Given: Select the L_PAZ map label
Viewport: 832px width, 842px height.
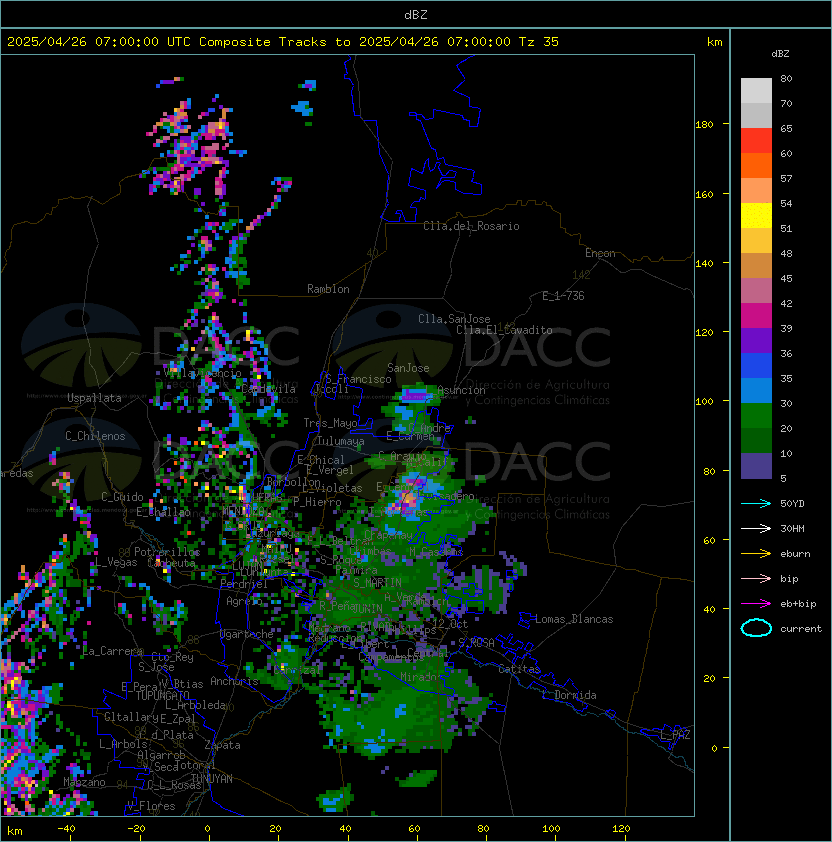Looking at the screenshot, I should (675, 735).
